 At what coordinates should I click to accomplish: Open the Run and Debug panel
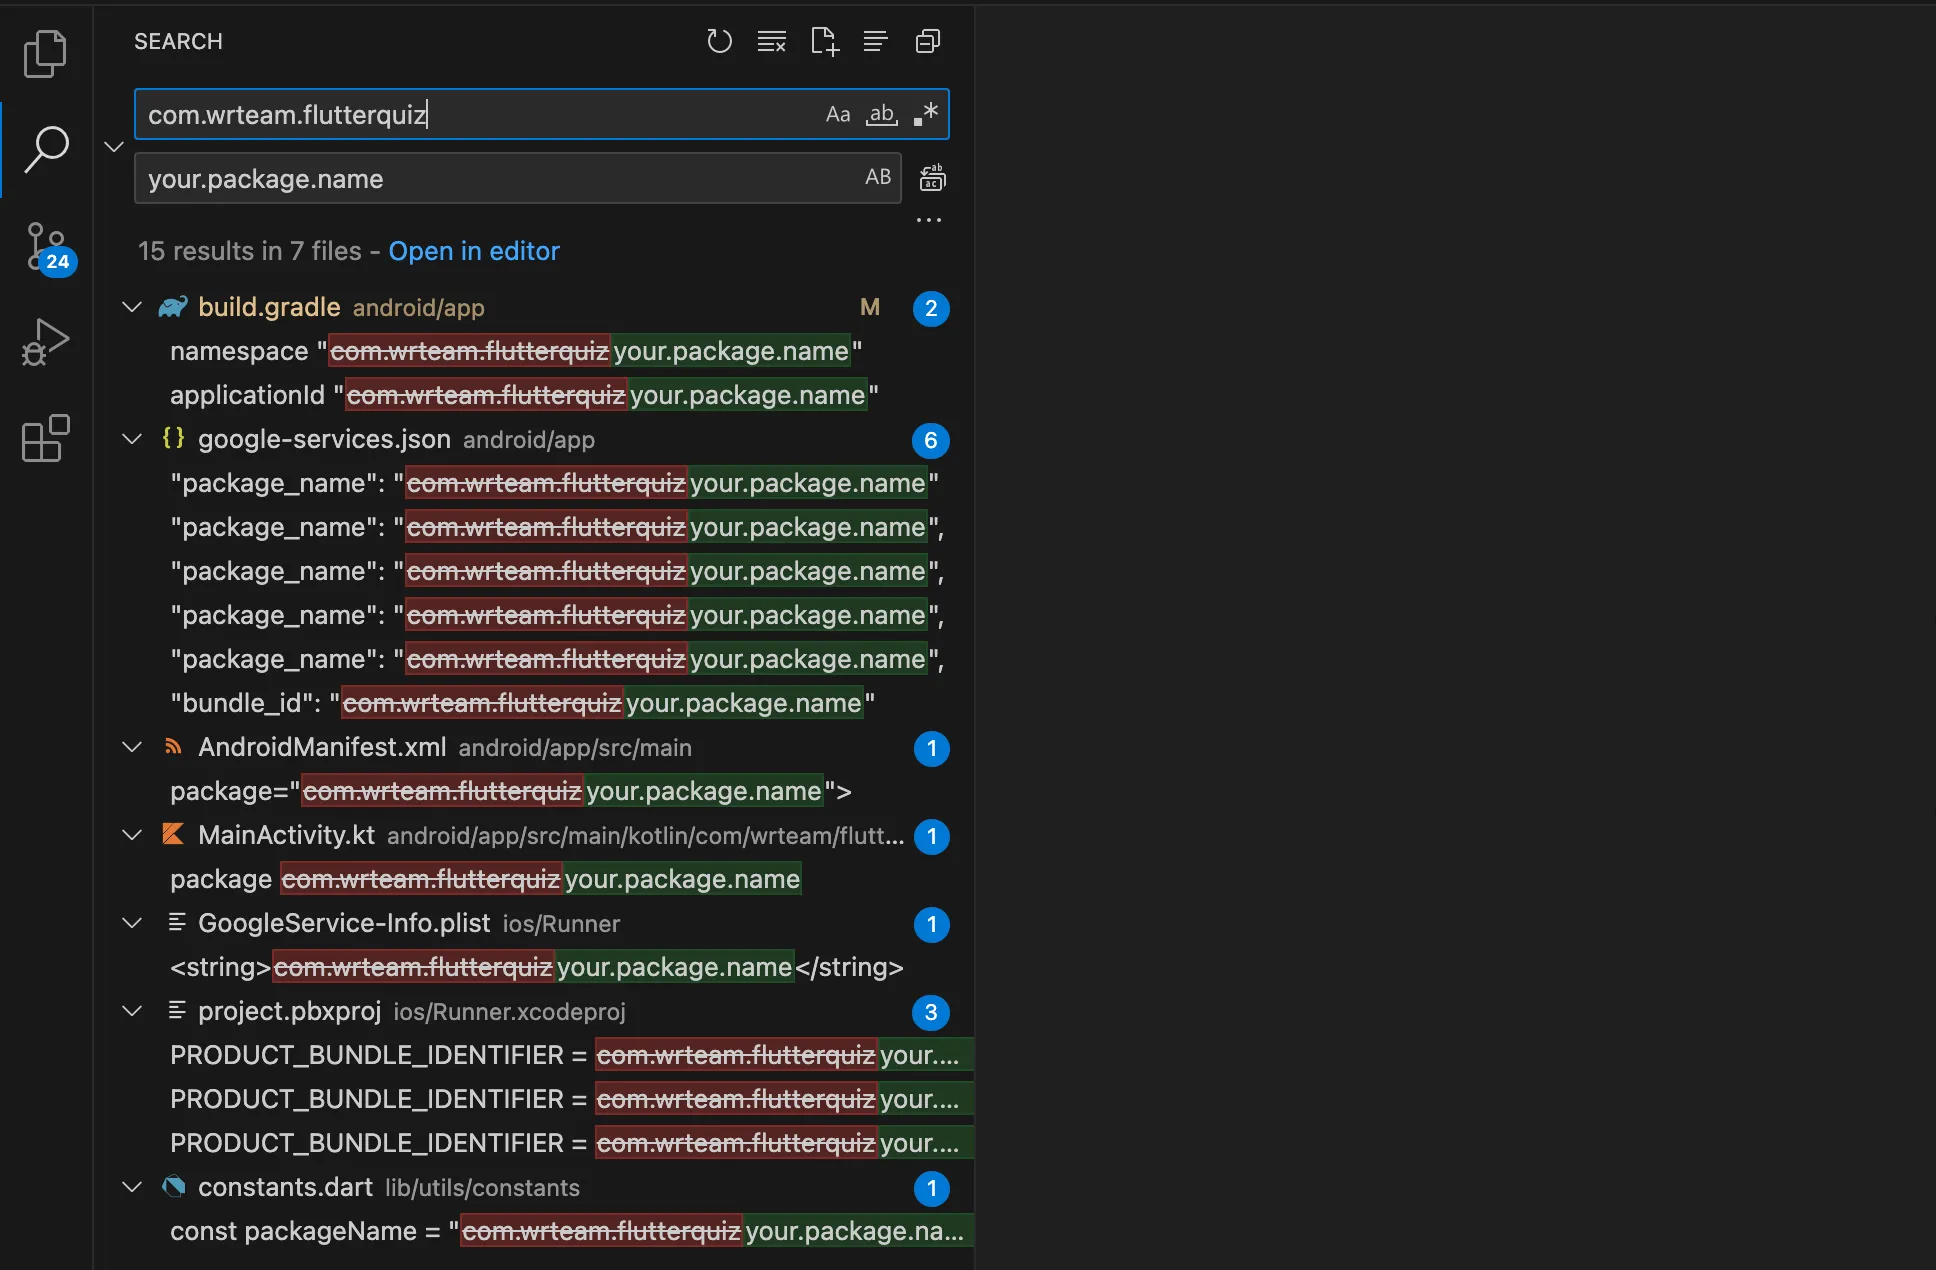[x=44, y=341]
